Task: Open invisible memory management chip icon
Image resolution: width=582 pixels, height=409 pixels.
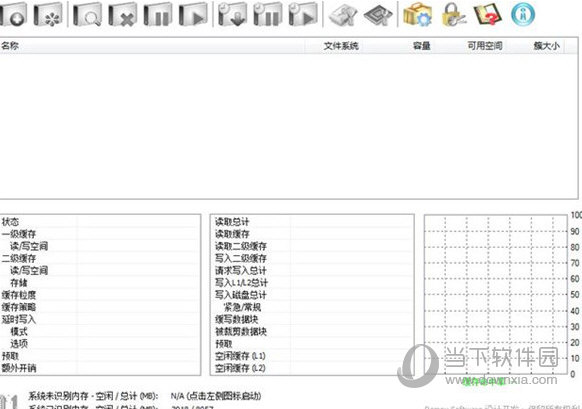Action: point(378,15)
